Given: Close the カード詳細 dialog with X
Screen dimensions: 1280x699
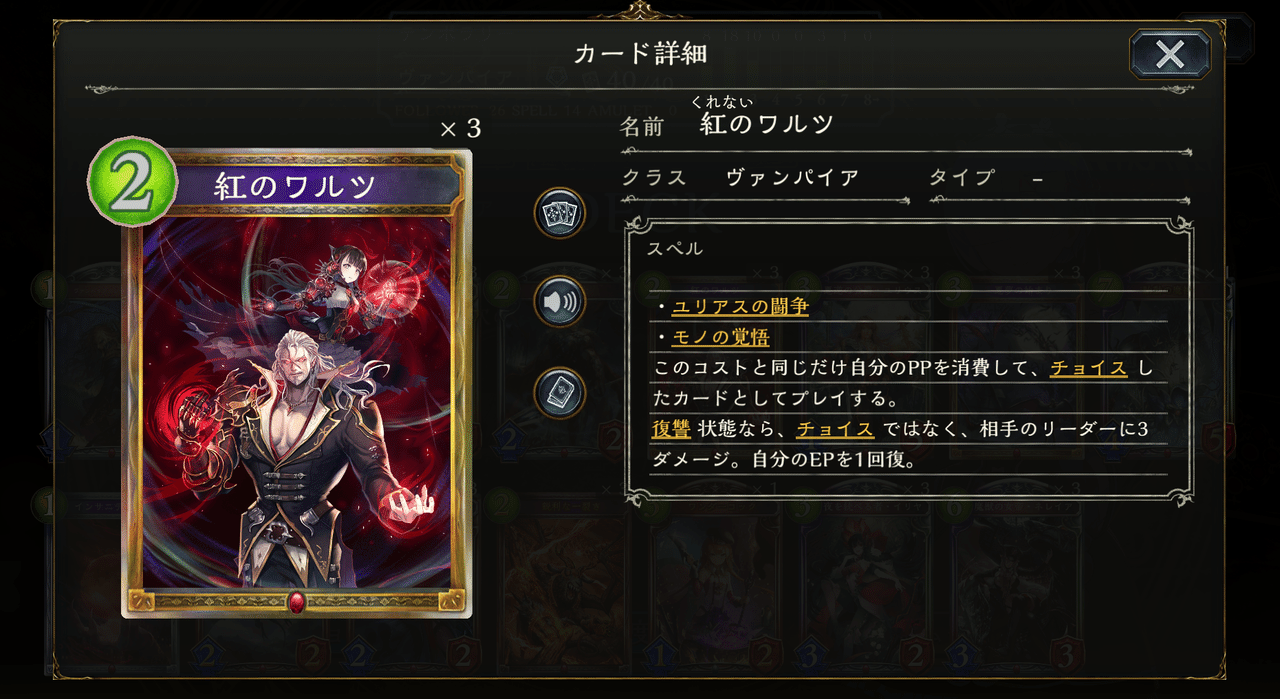Looking at the screenshot, I should [x=1170, y=54].
